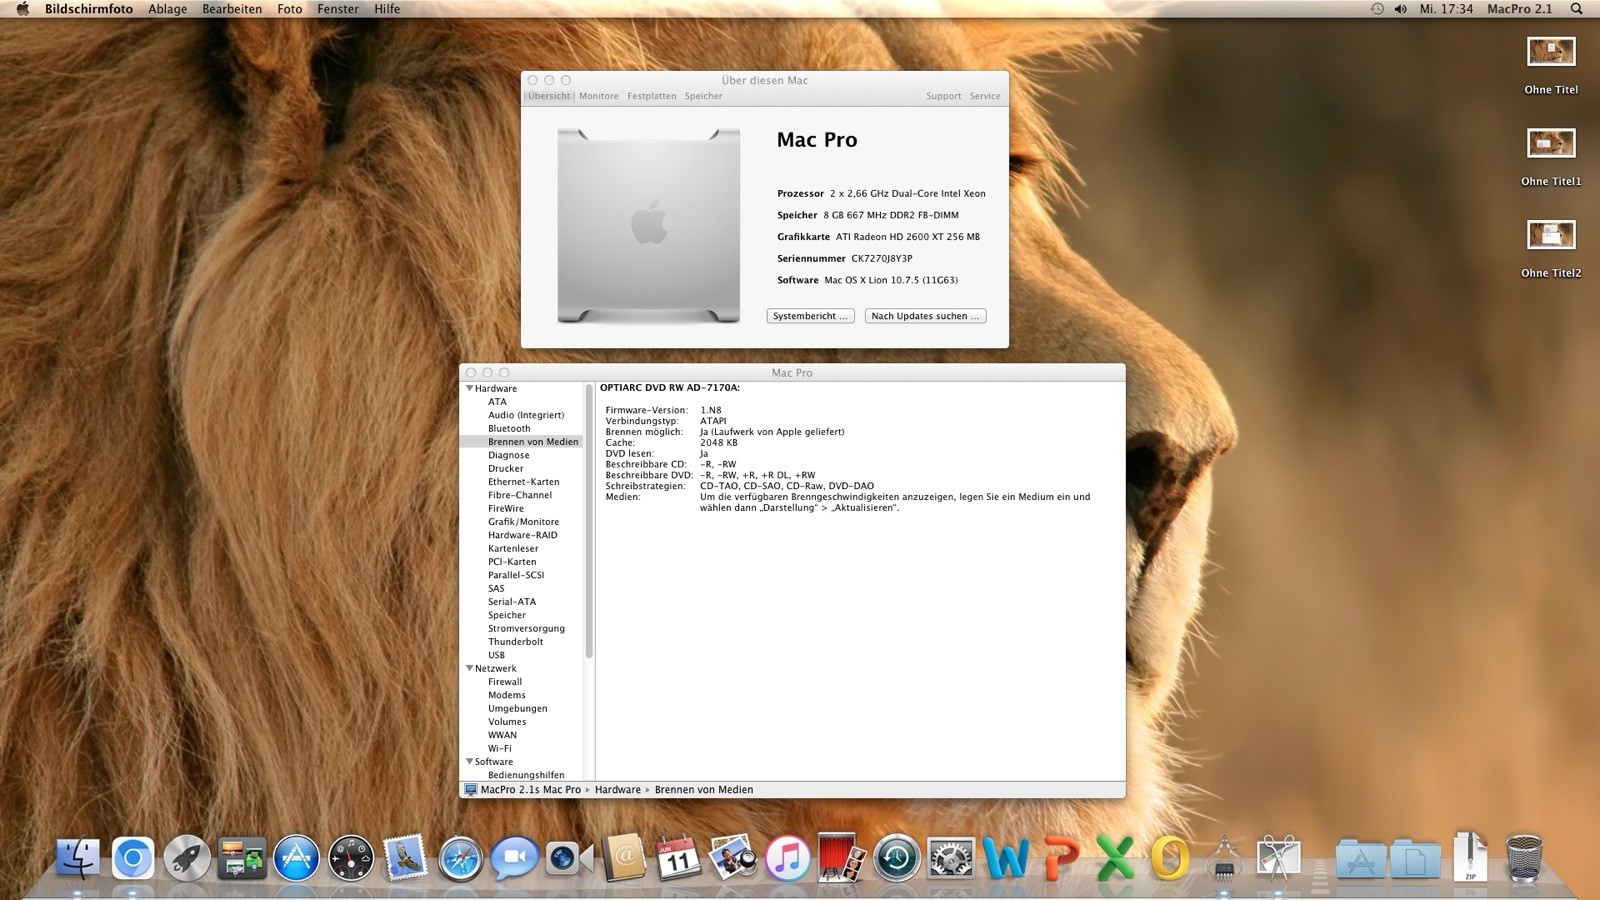Launch Microsoft PowerPoint from the dock
Image resolution: width=1600 pixels, height=900 pixels.
click(1060, 858)
